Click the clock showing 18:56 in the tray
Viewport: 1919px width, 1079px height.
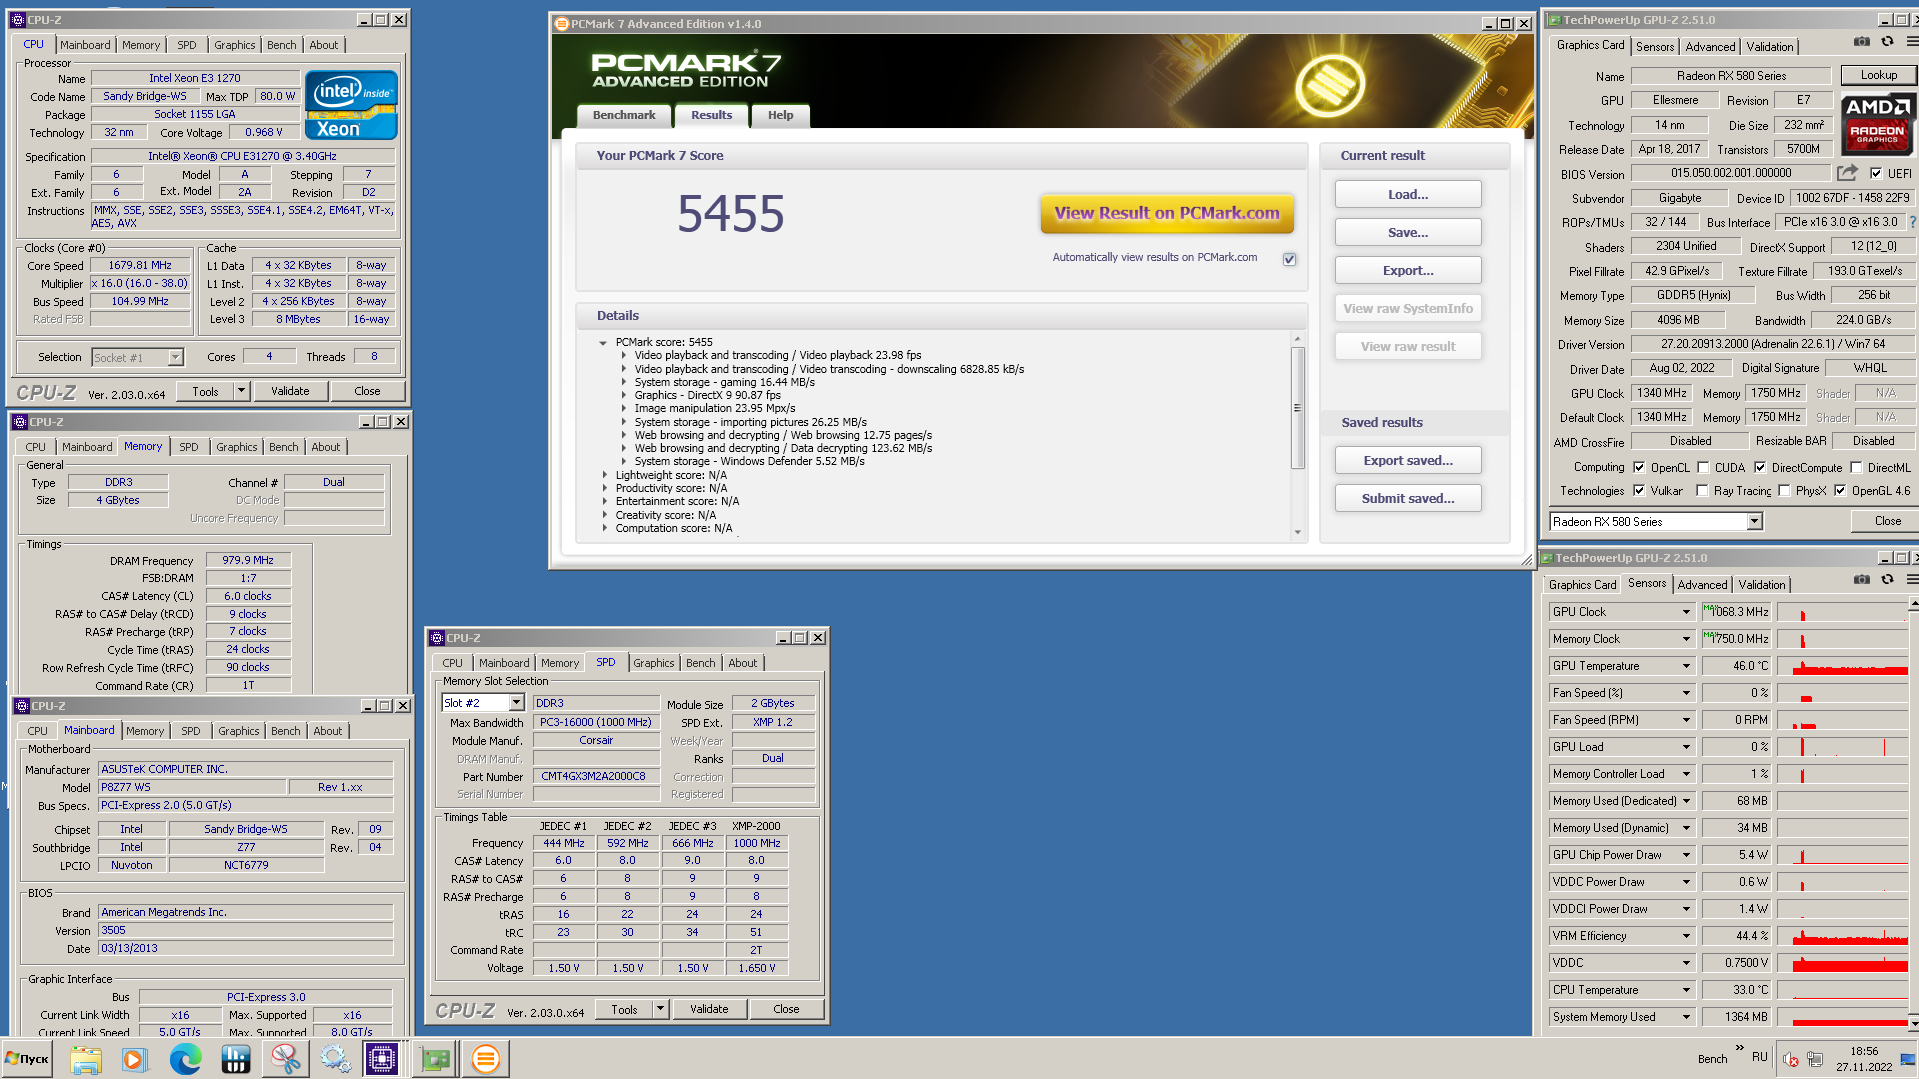(1864, 1051)
